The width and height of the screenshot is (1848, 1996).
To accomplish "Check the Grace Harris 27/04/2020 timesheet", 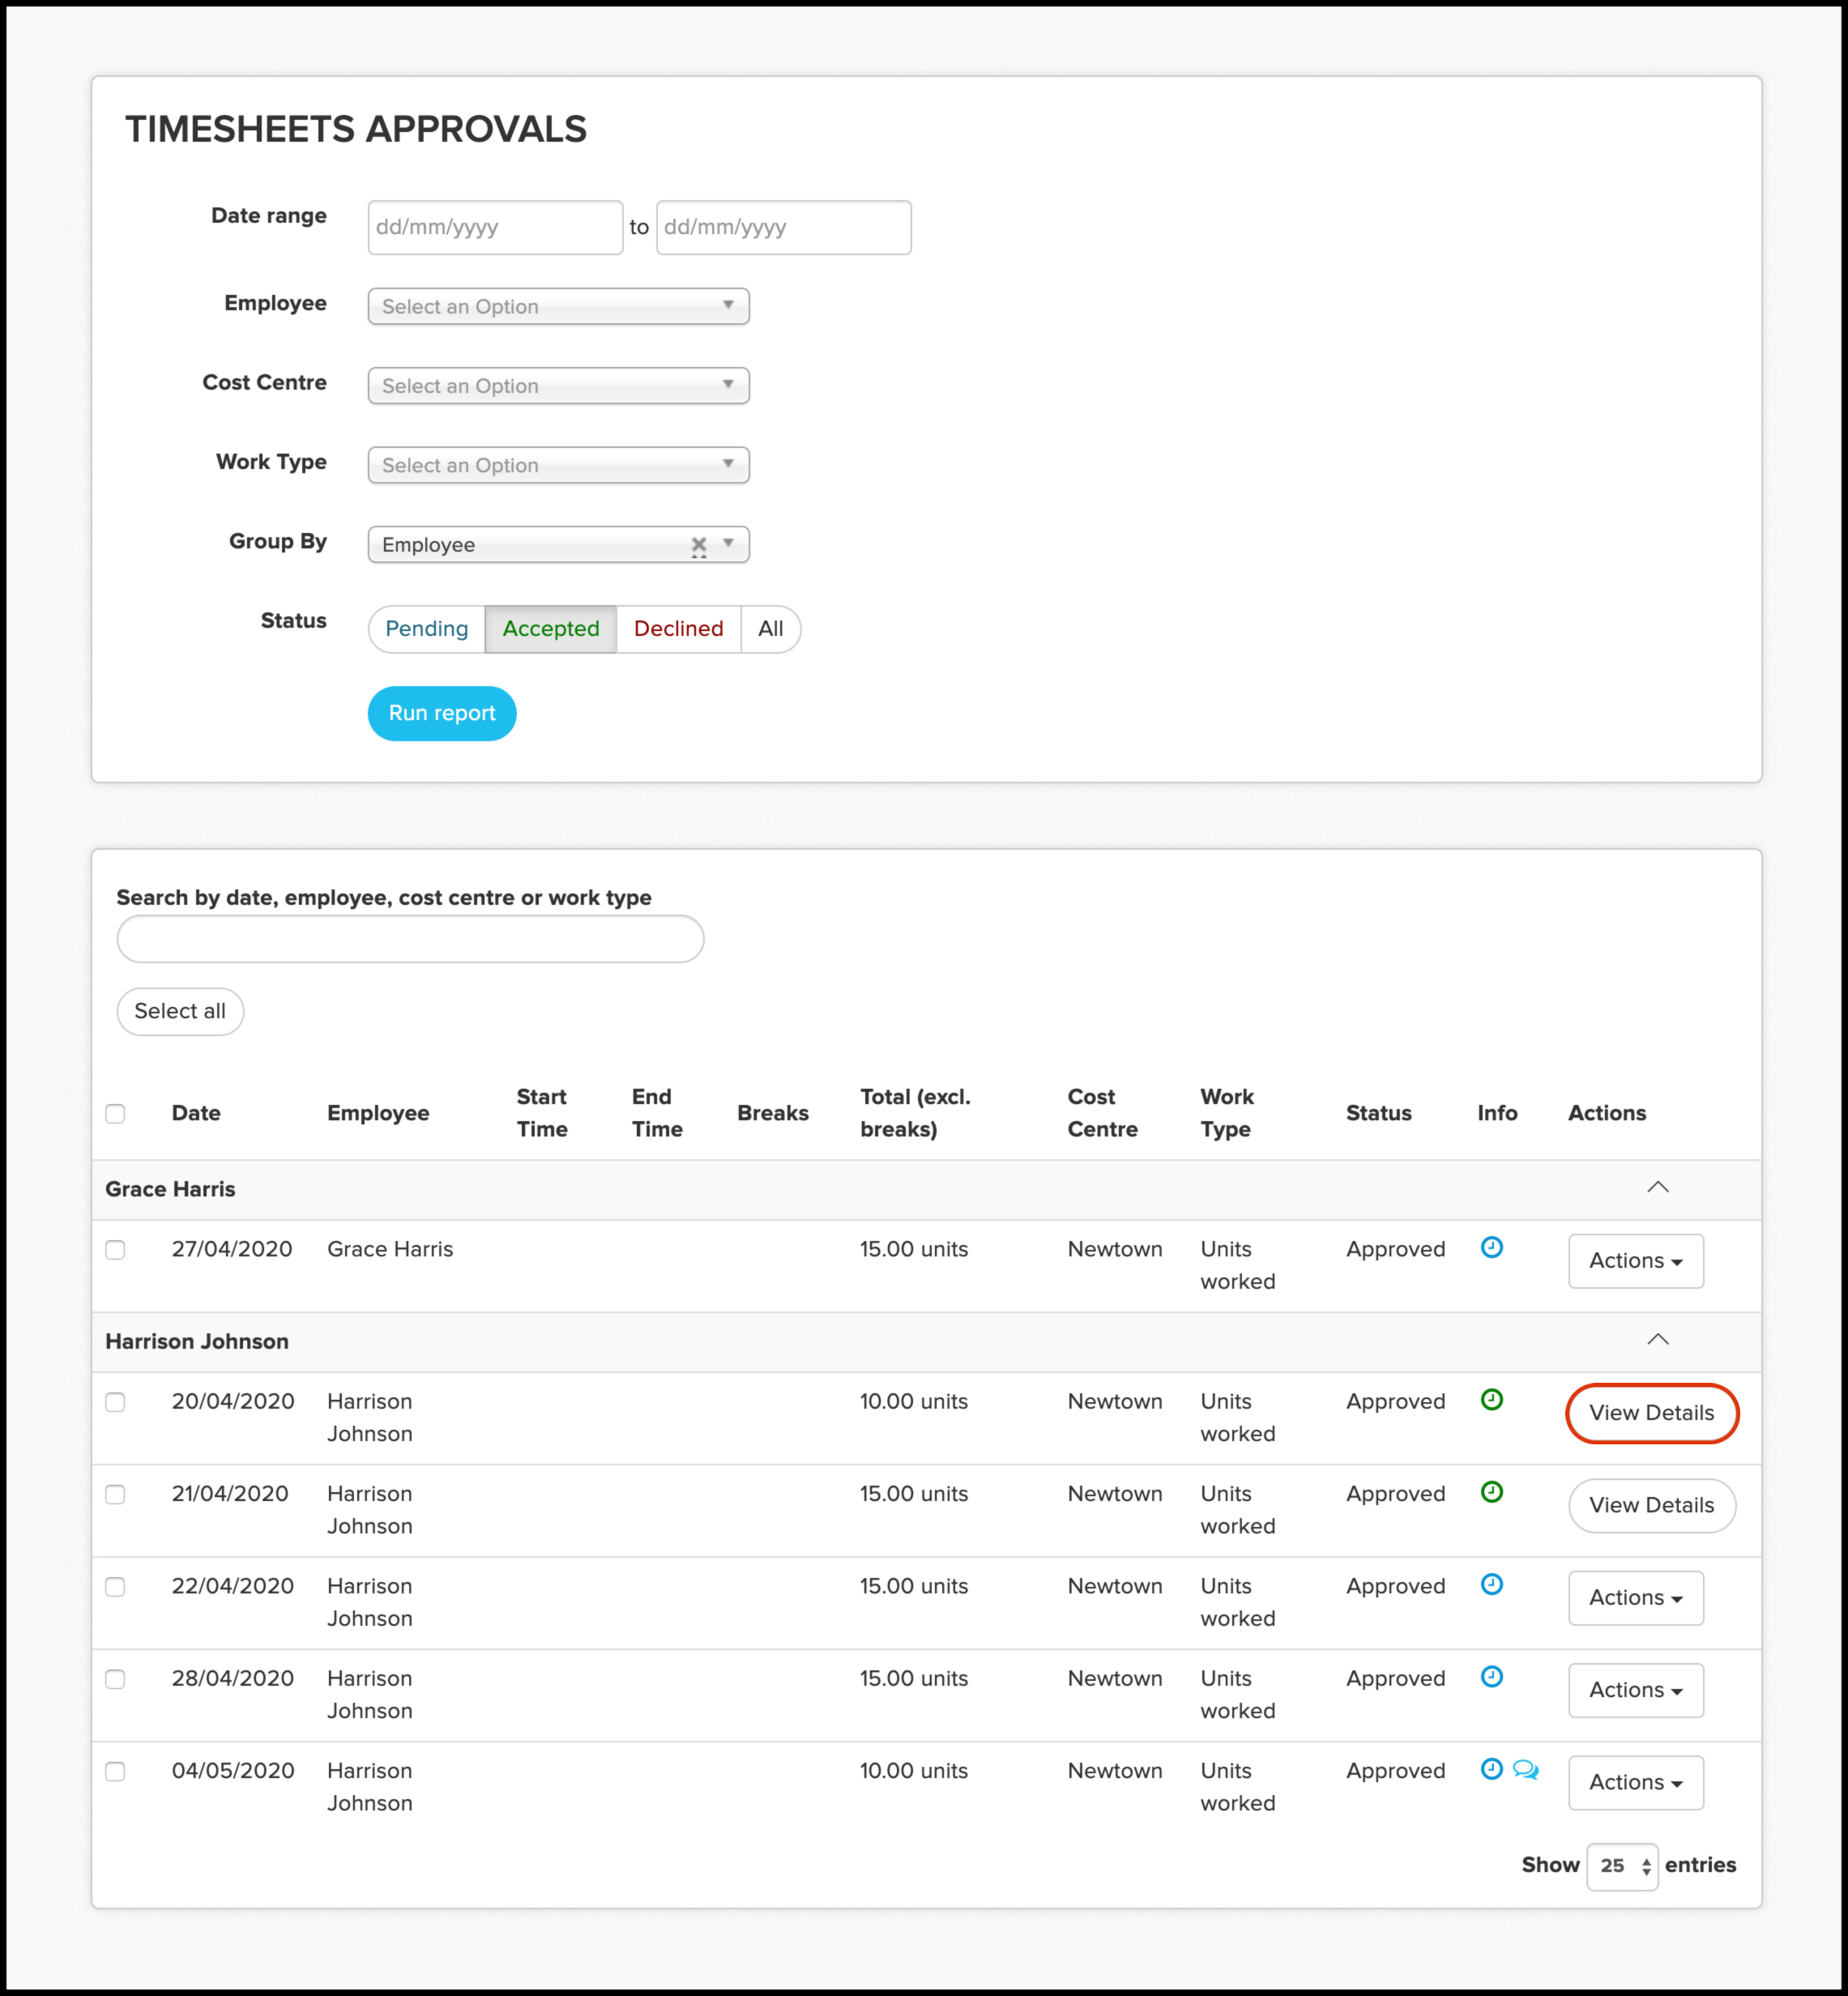I will [x=116, y=1250].
